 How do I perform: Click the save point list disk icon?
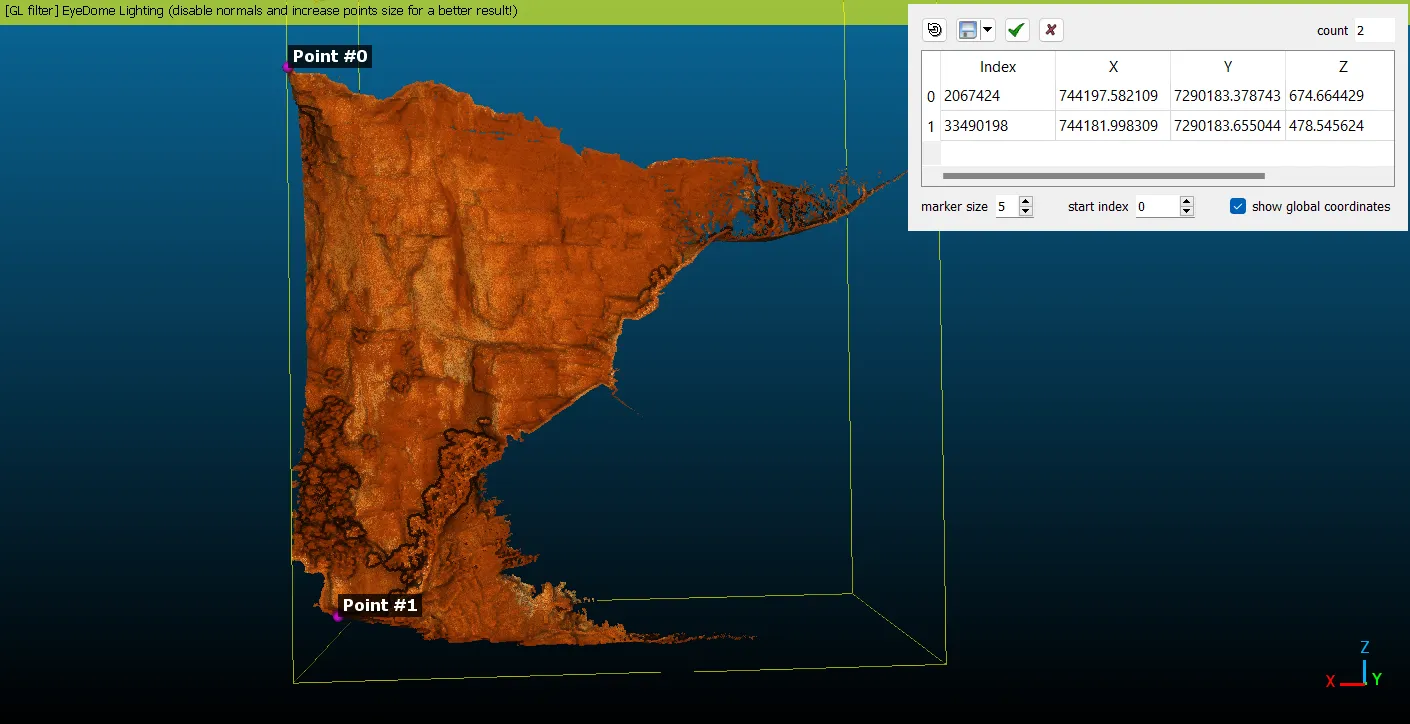pyautogui.click(x=967, y=30)
